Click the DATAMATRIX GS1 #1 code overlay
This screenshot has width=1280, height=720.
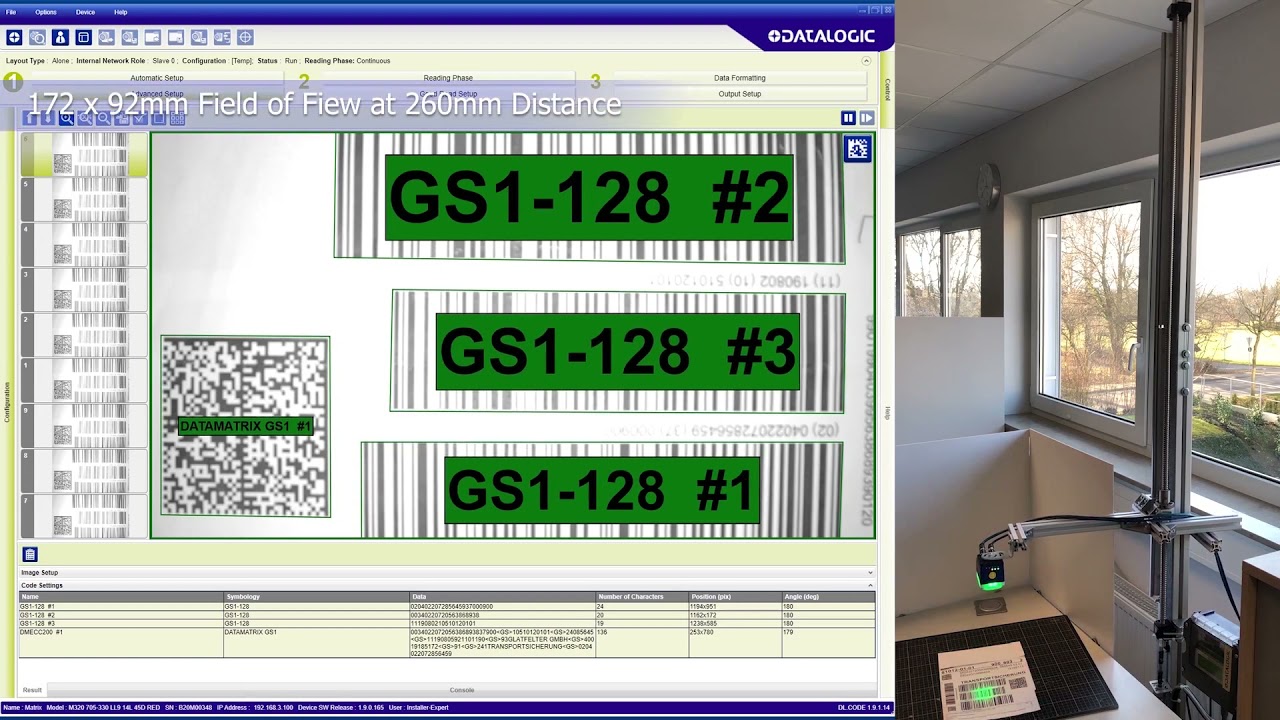(245, 426)
